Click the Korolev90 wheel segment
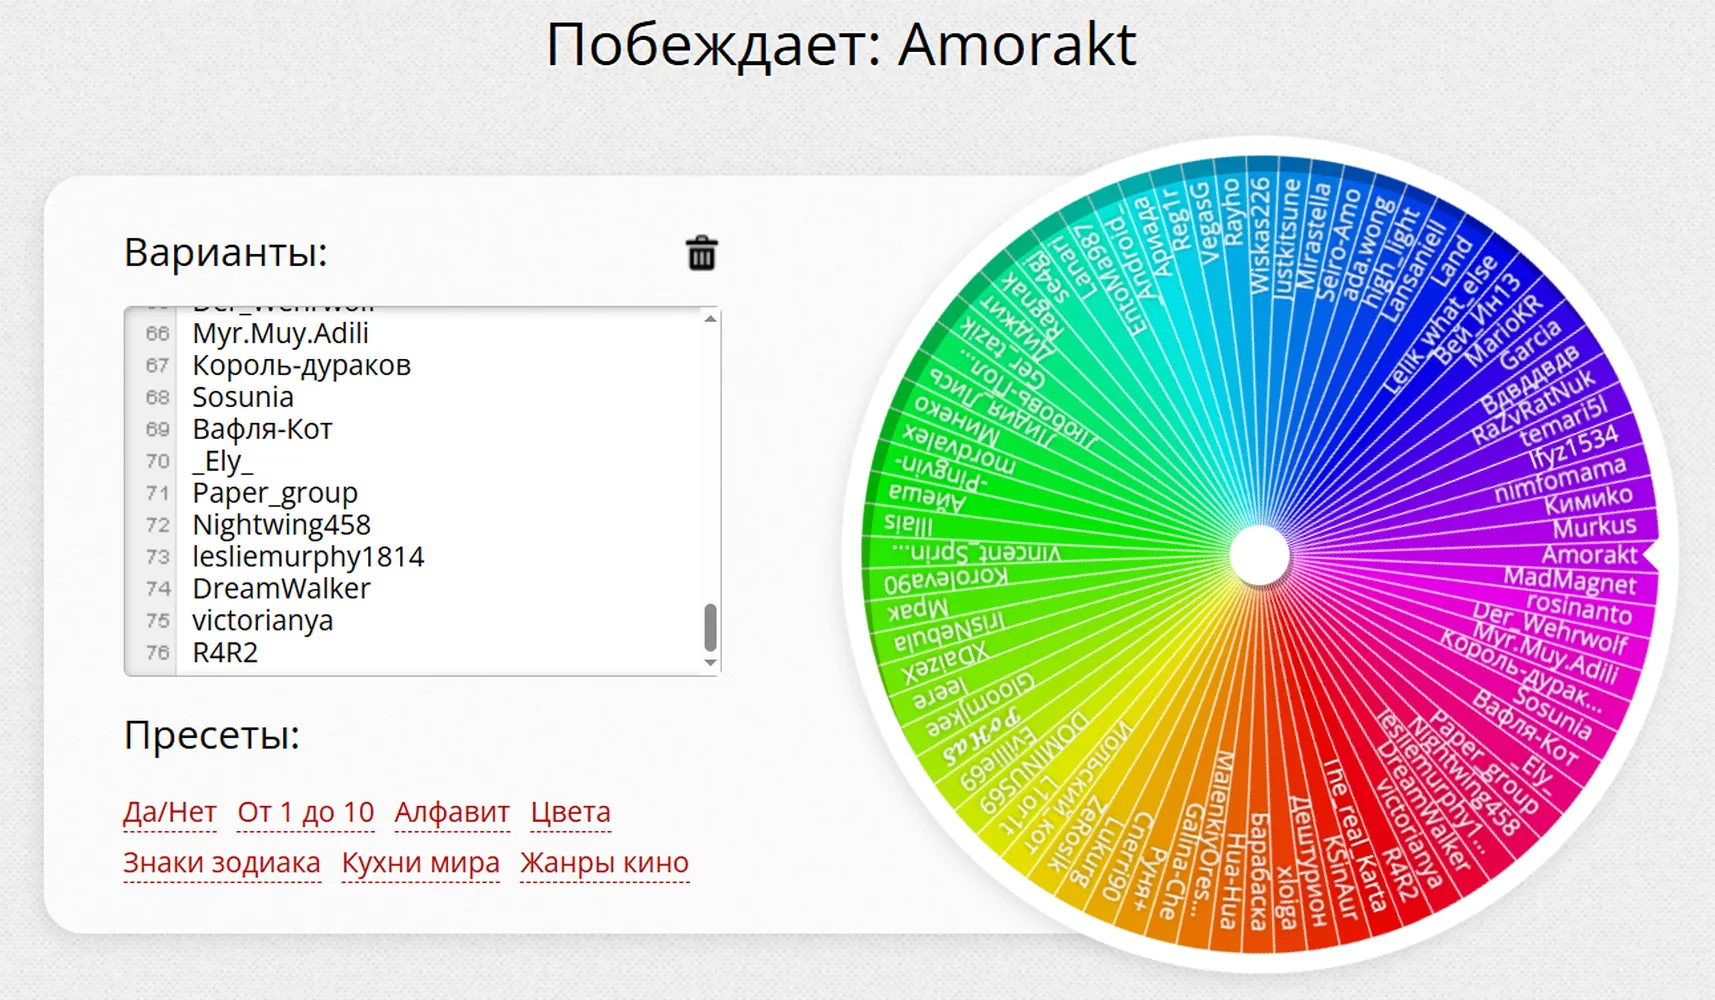1715x1000 pixels. click(x=946, y=580)
